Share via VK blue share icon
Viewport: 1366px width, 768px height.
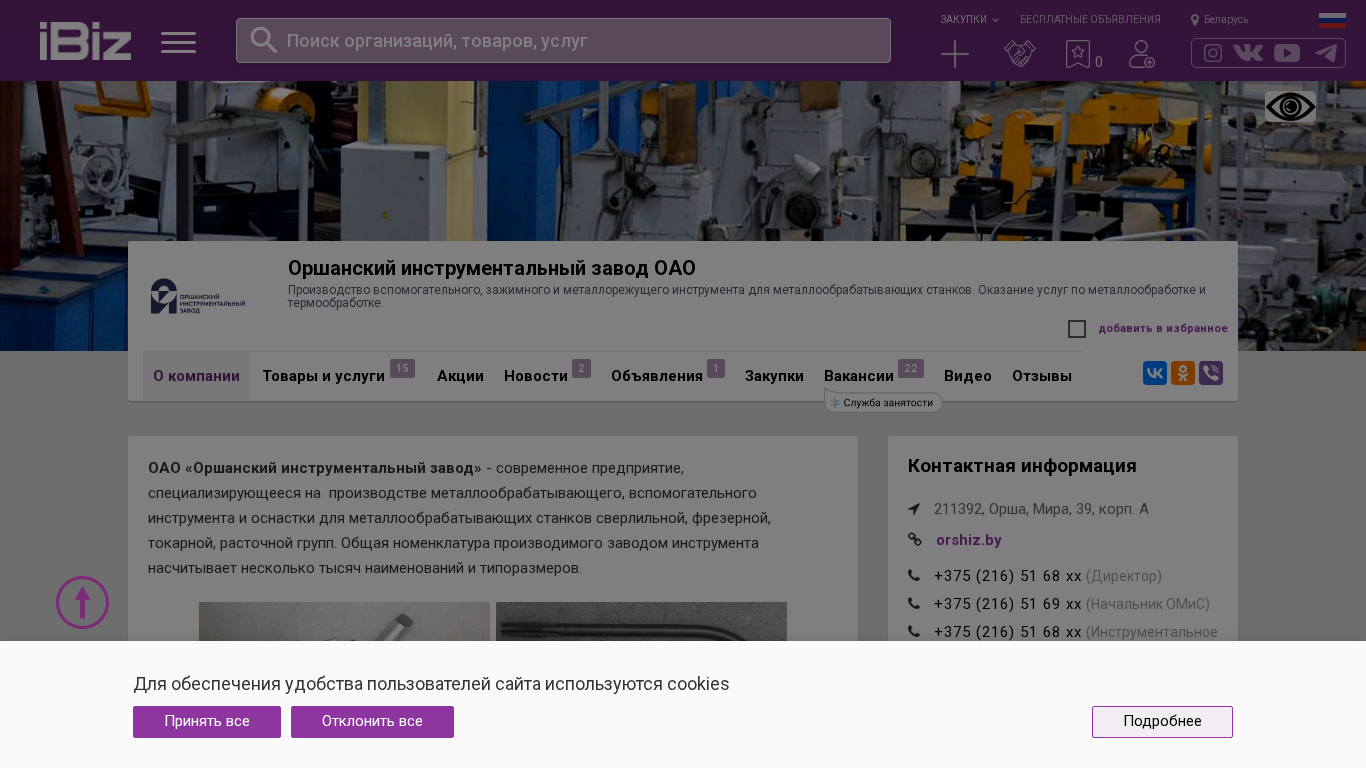coord(1155,373)
